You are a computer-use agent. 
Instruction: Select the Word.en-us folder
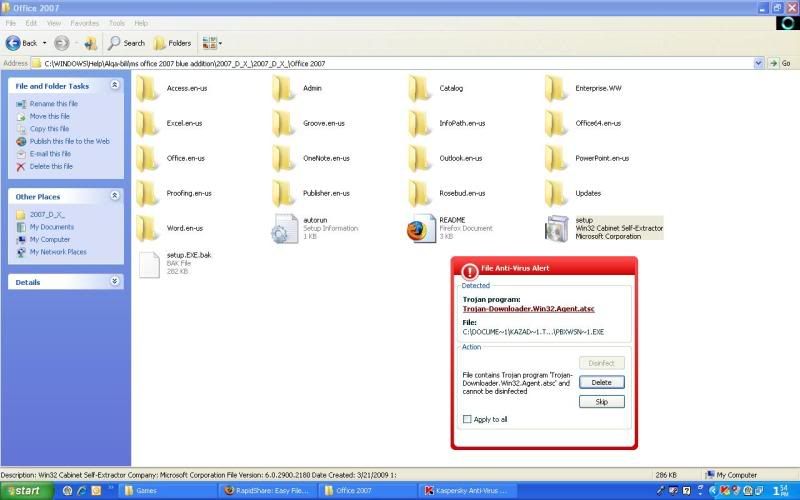[170, 228]
